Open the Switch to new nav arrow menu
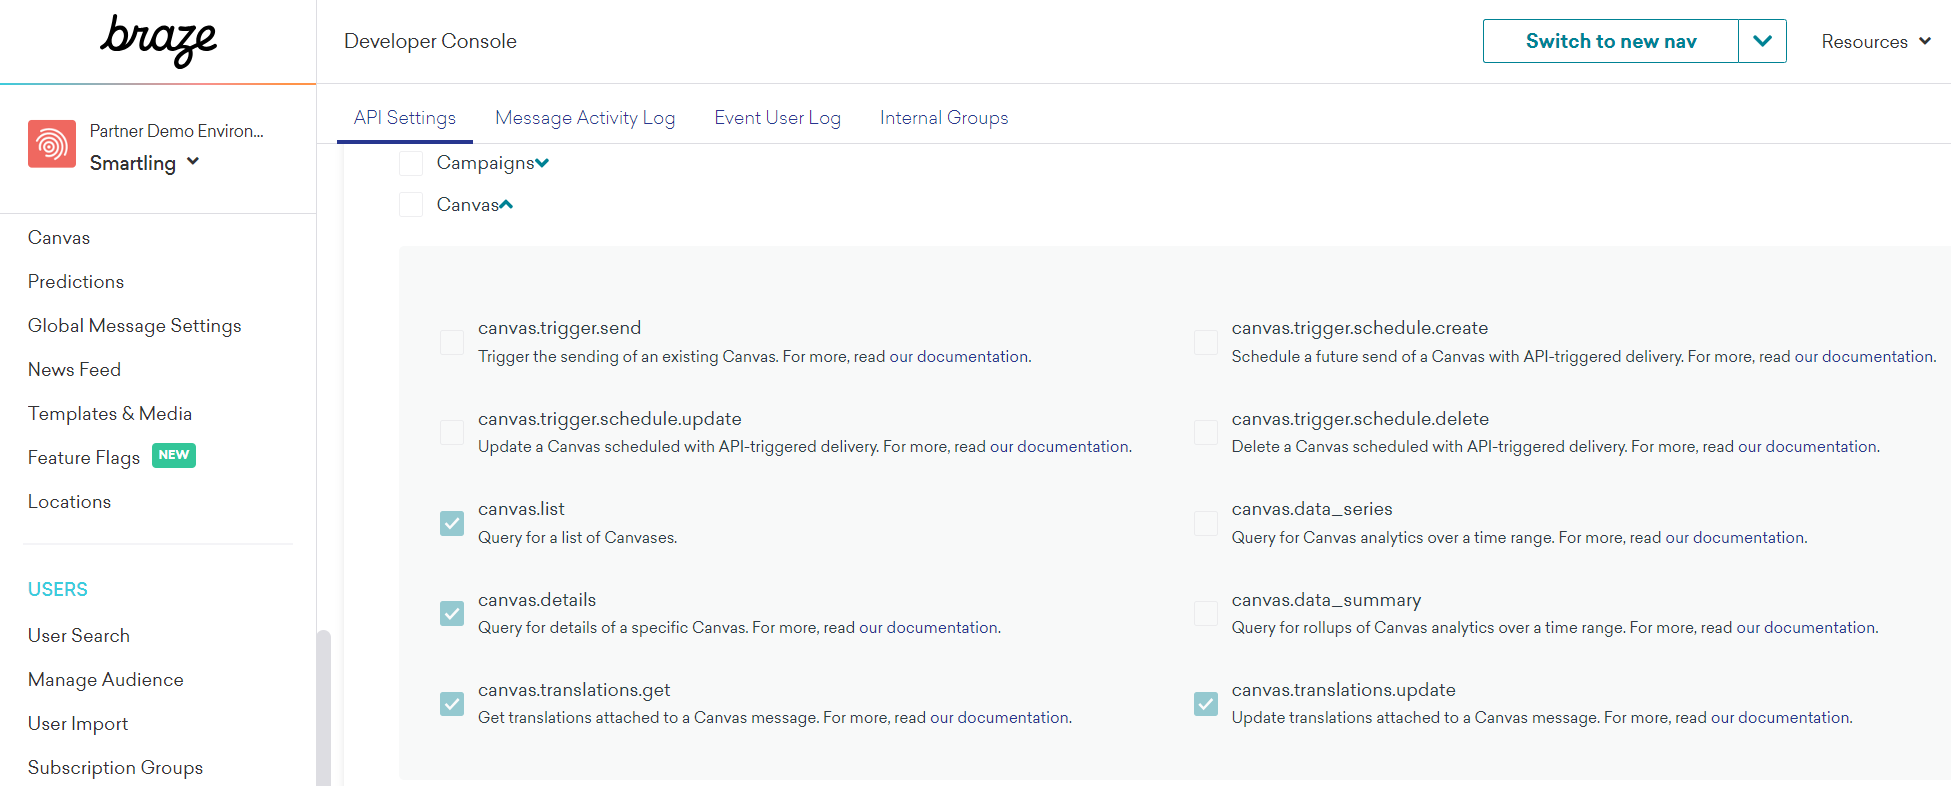 coord(1762,41)
